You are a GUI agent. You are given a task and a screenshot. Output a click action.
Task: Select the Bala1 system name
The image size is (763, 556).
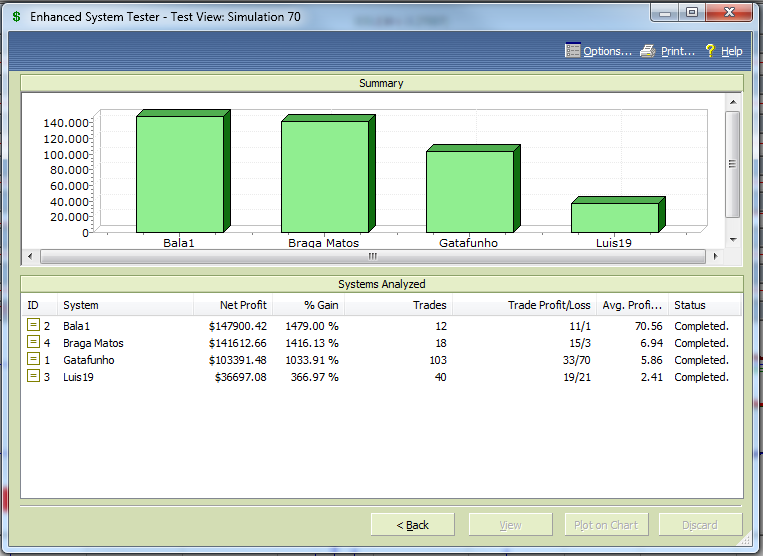(x=76, y=326)
